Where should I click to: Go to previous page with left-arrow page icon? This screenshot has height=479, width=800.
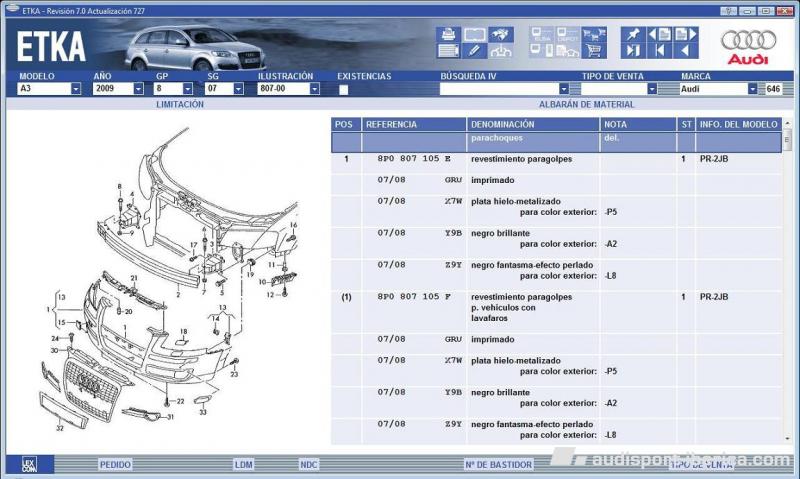pos(659,34)
